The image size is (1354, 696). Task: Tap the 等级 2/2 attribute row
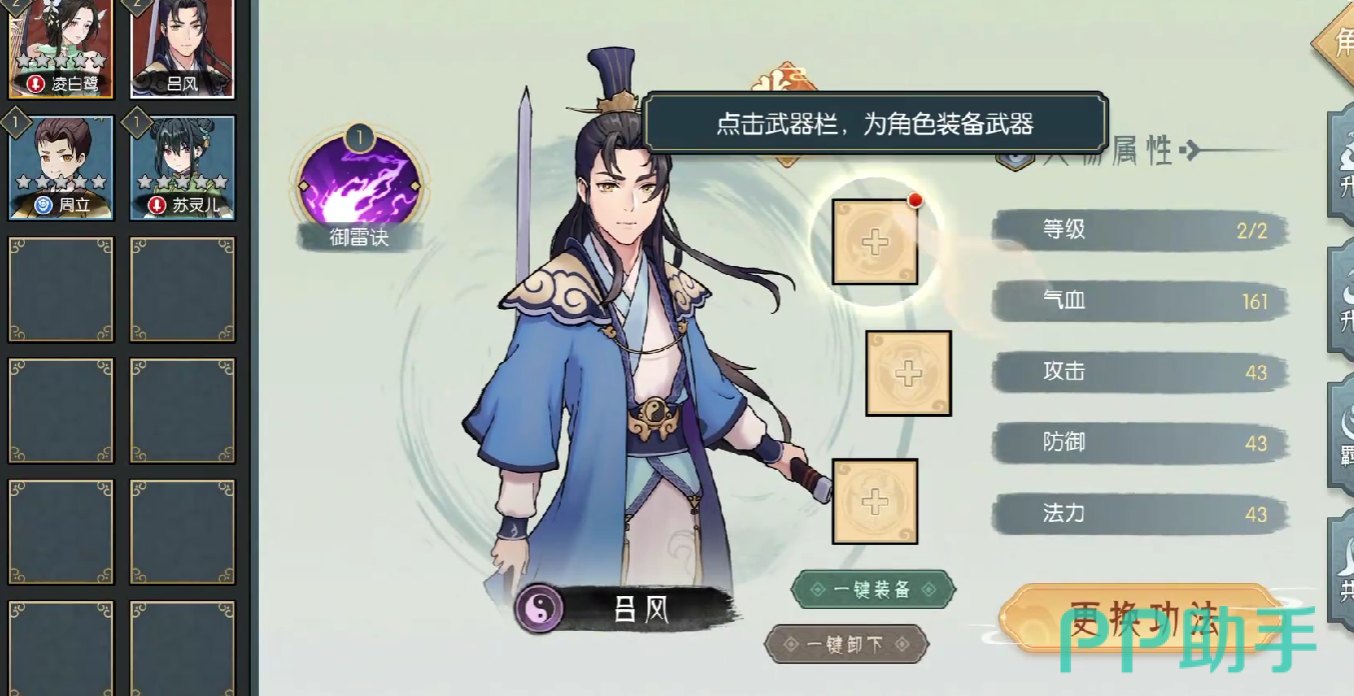[1140, 230]
